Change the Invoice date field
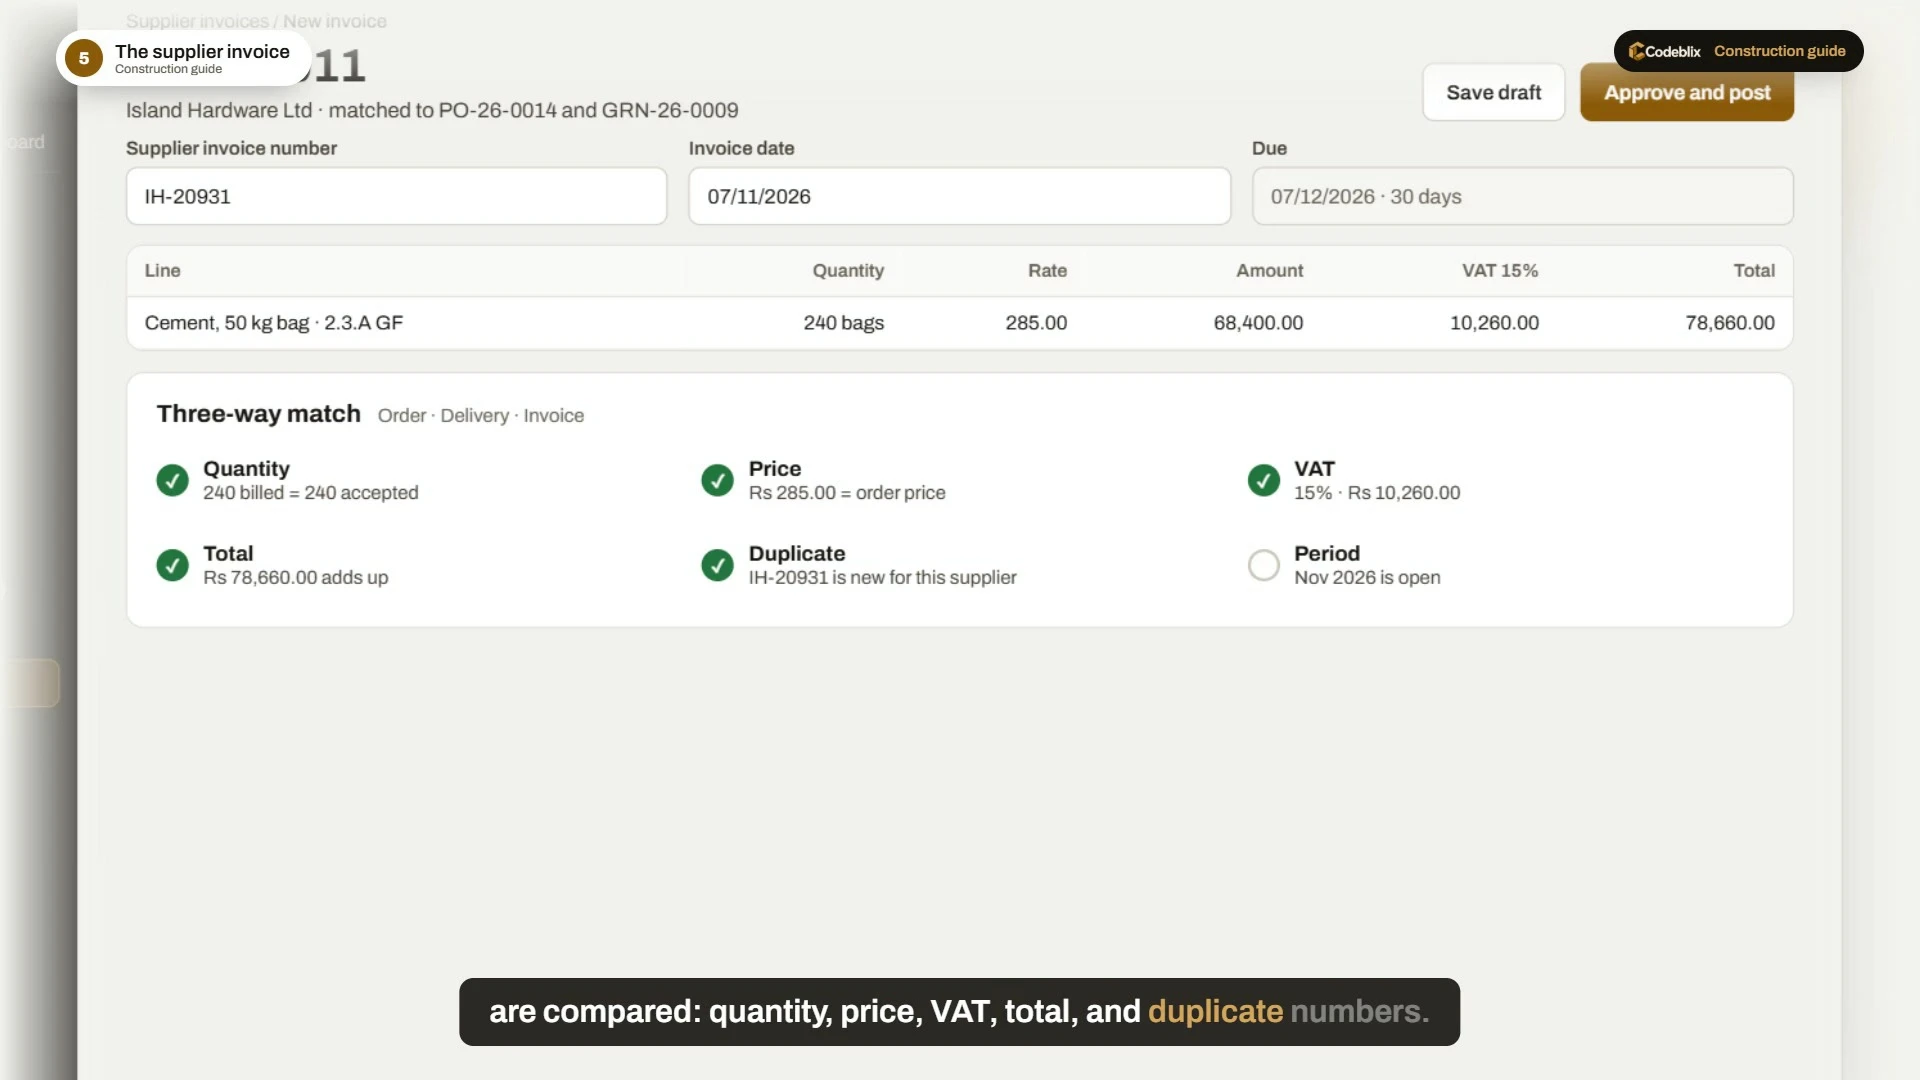The image size is (1920, 1080). pyautogui.click(x=959, y=196)
